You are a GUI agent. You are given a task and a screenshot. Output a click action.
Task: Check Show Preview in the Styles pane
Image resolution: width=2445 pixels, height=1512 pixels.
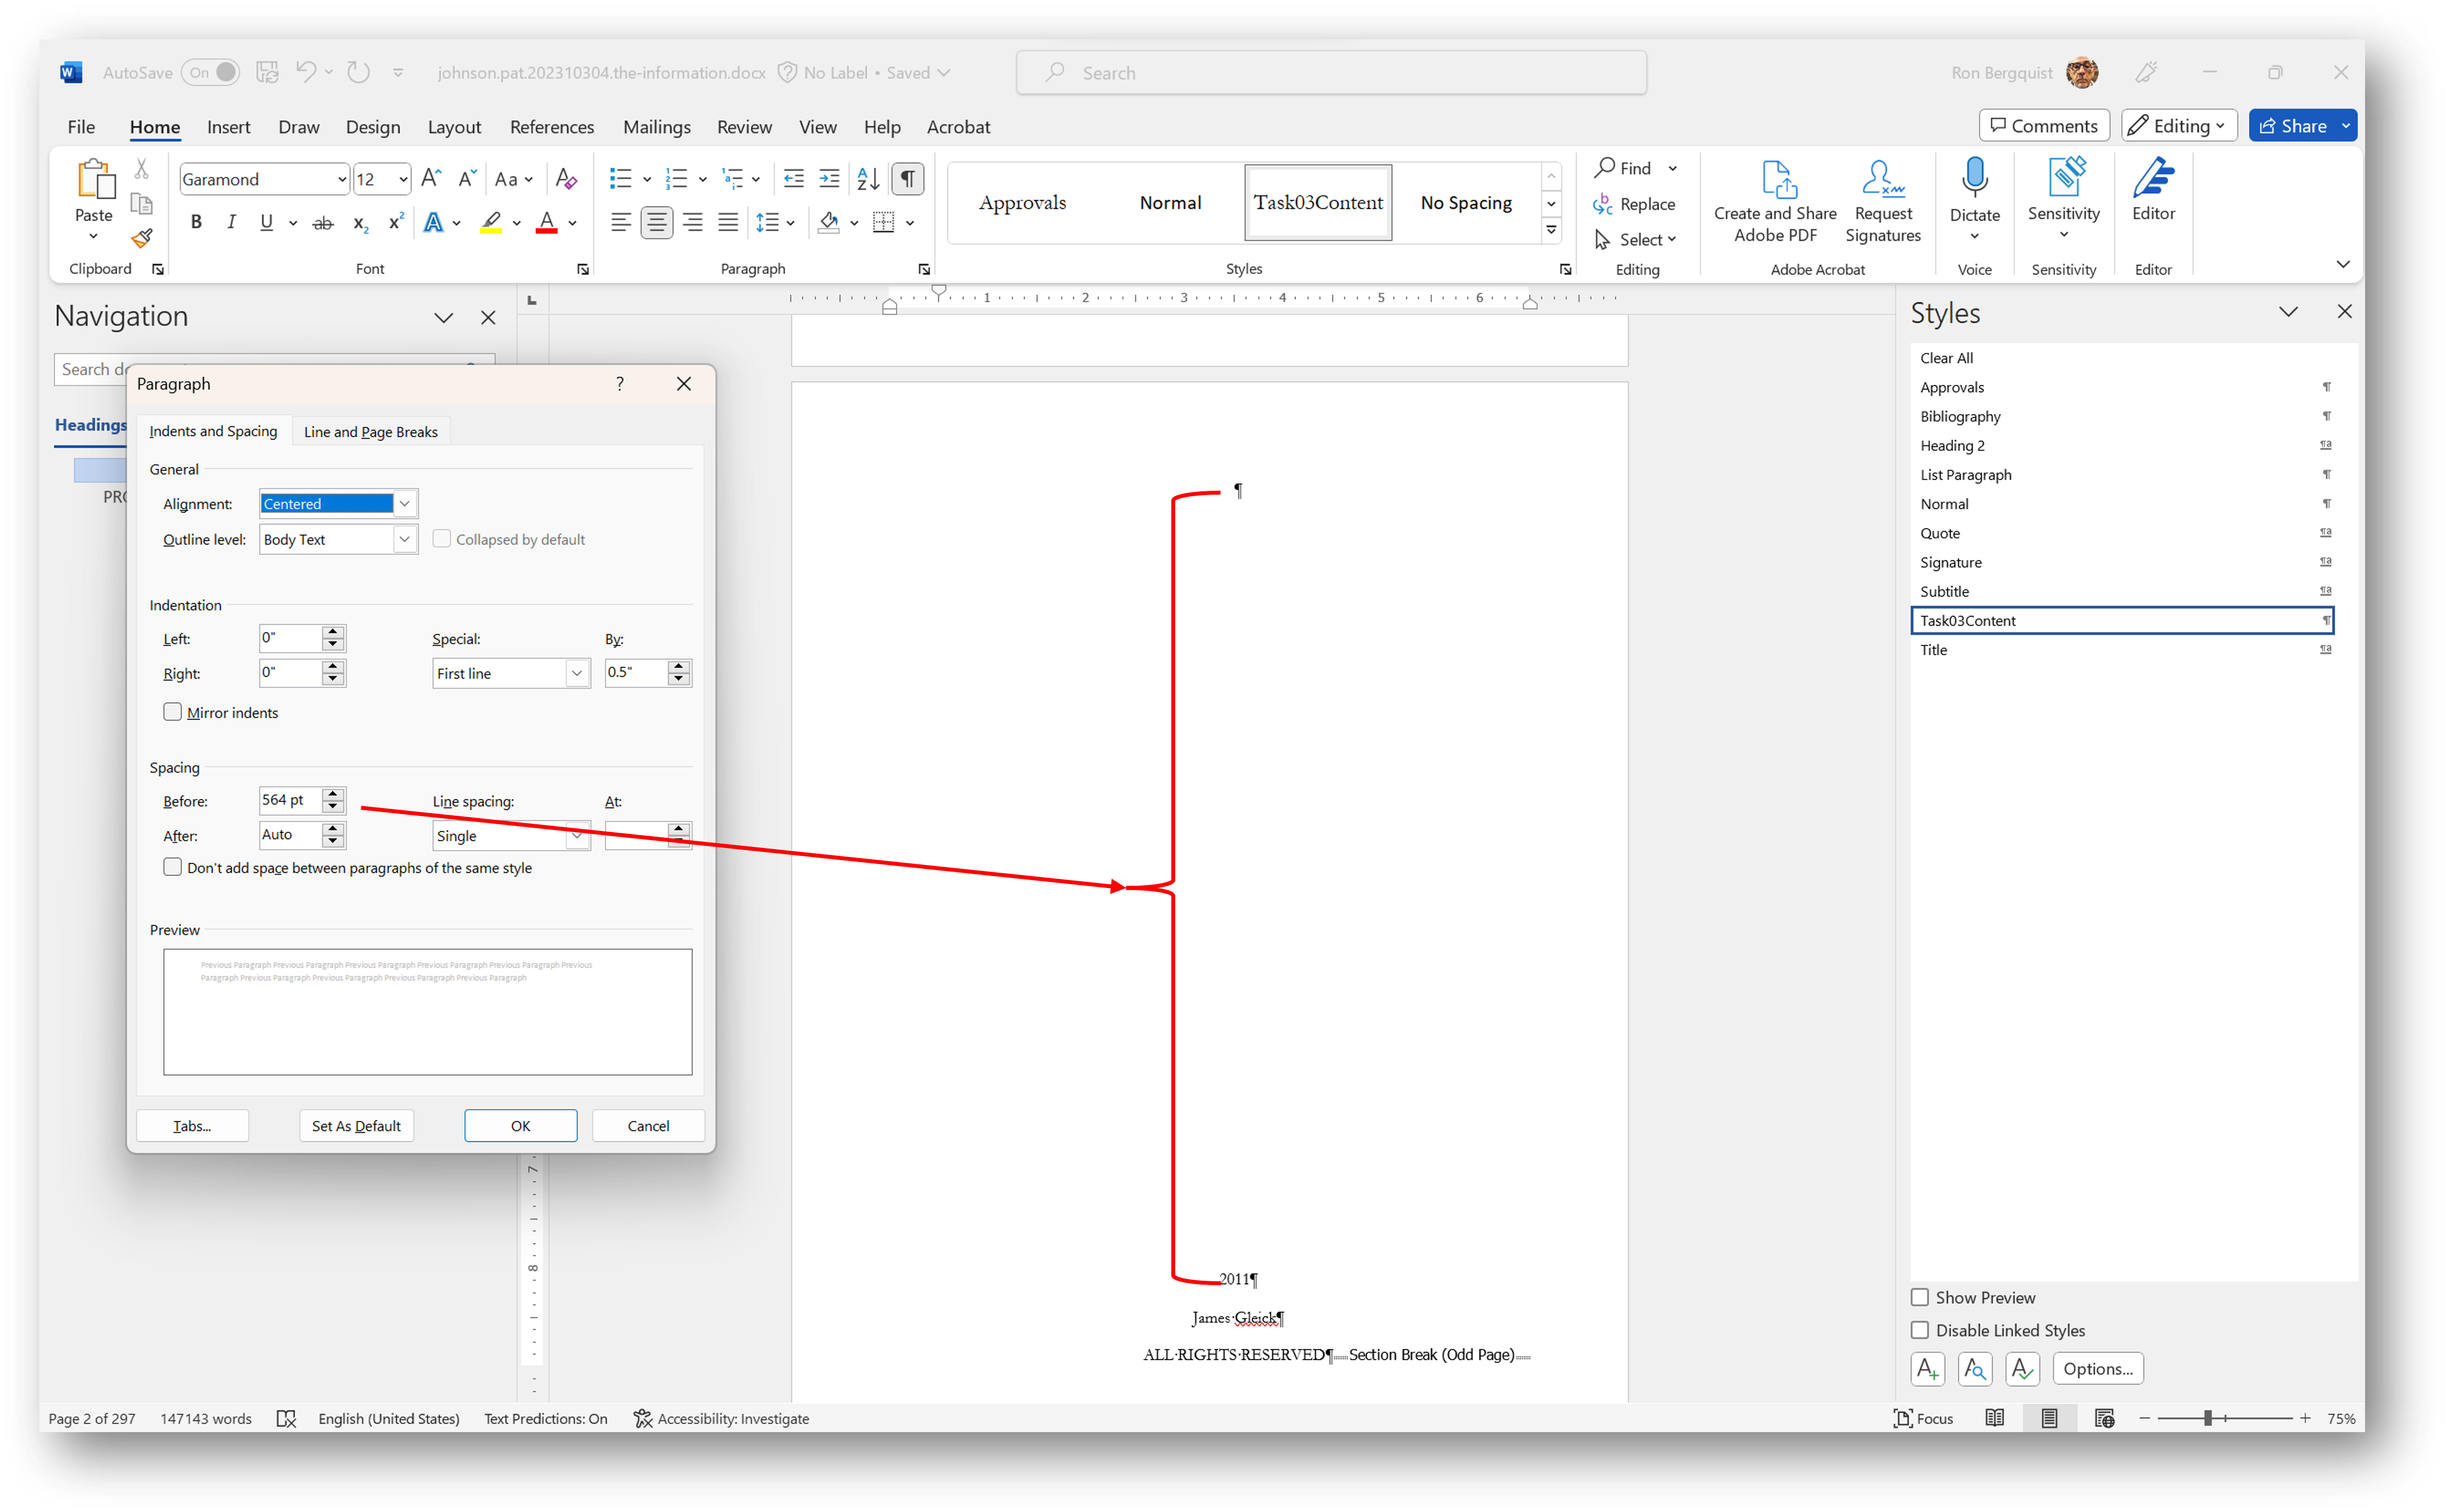(1920, 1297)
